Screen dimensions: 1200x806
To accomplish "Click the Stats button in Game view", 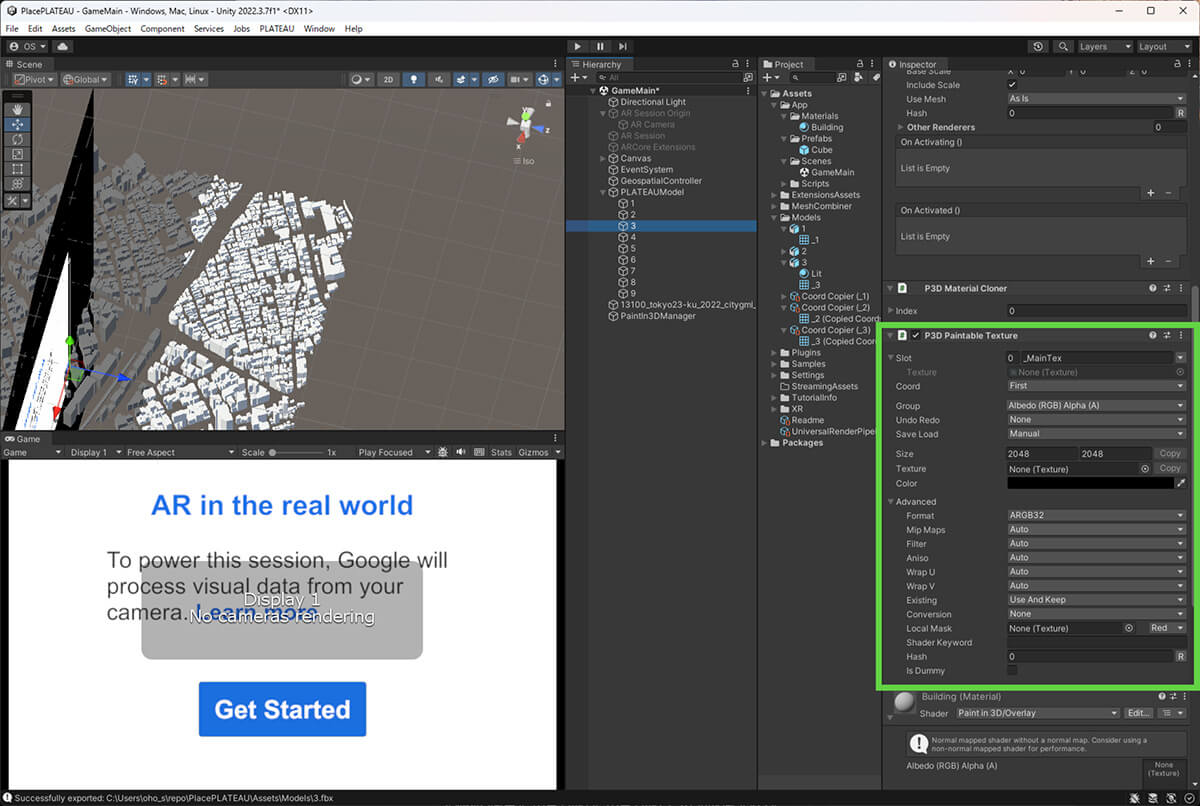I will [501, 452].
